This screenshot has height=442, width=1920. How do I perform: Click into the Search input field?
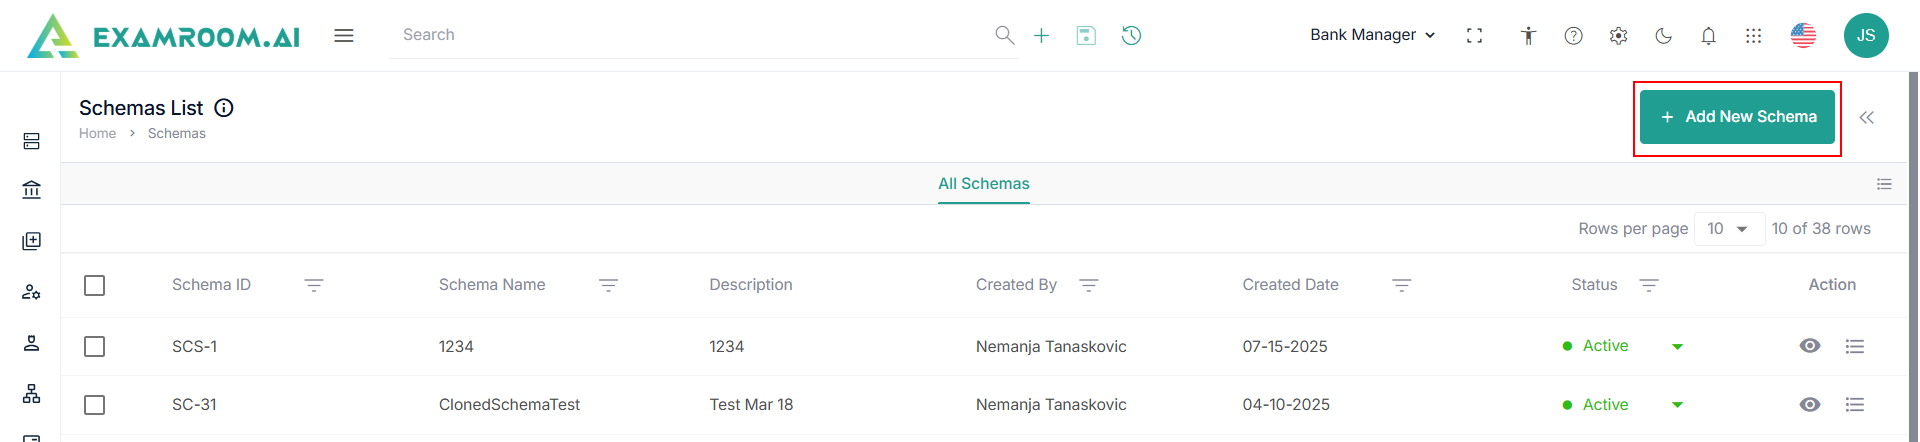point(690,35)
